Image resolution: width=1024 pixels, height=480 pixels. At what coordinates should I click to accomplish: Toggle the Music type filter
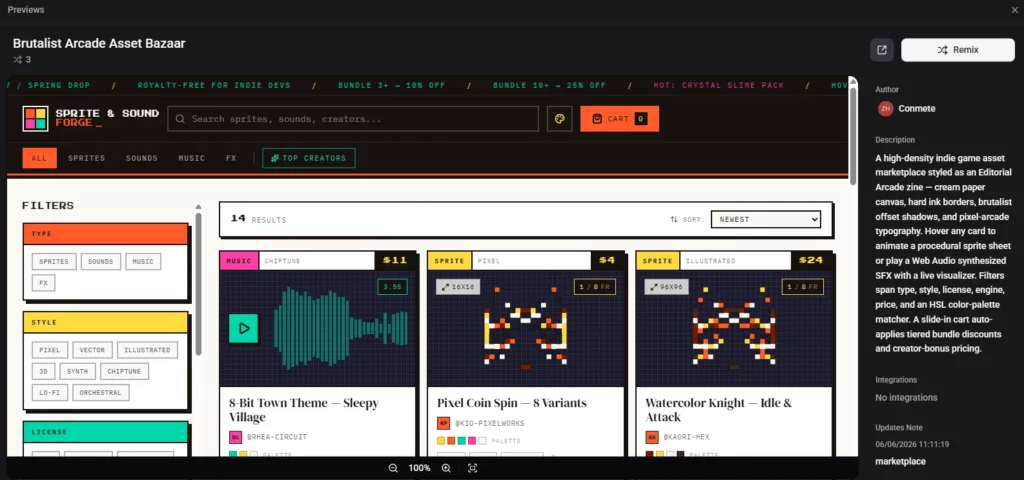143,262
